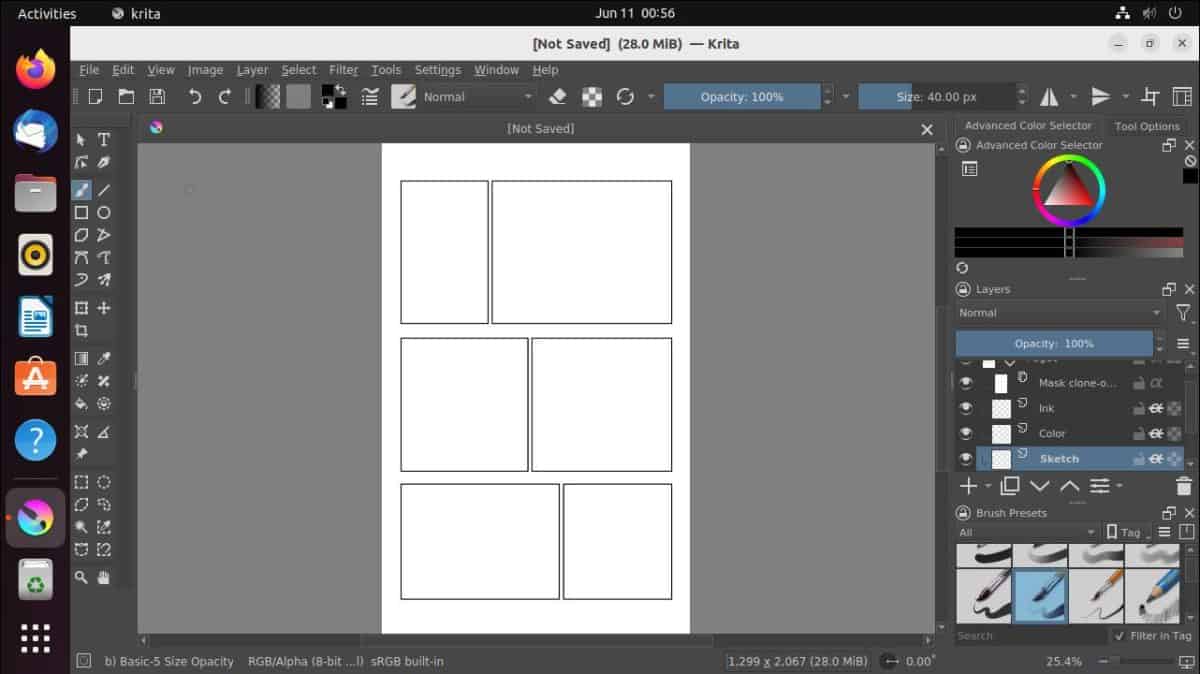The image size is (1200, 674).
Task: Switch to the Tool Options tab
Action: [1147, 126]
